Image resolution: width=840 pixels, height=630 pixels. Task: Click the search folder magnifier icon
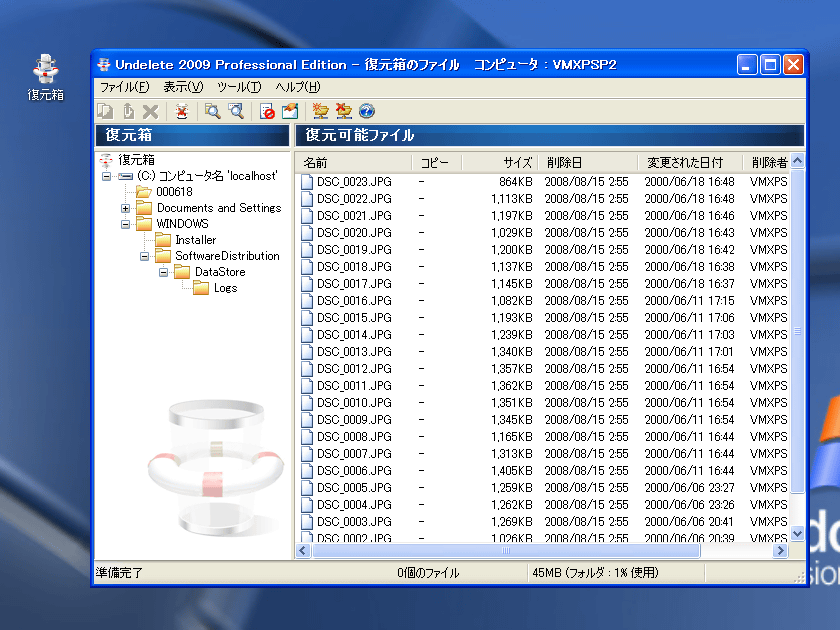[x=213, y=111]
